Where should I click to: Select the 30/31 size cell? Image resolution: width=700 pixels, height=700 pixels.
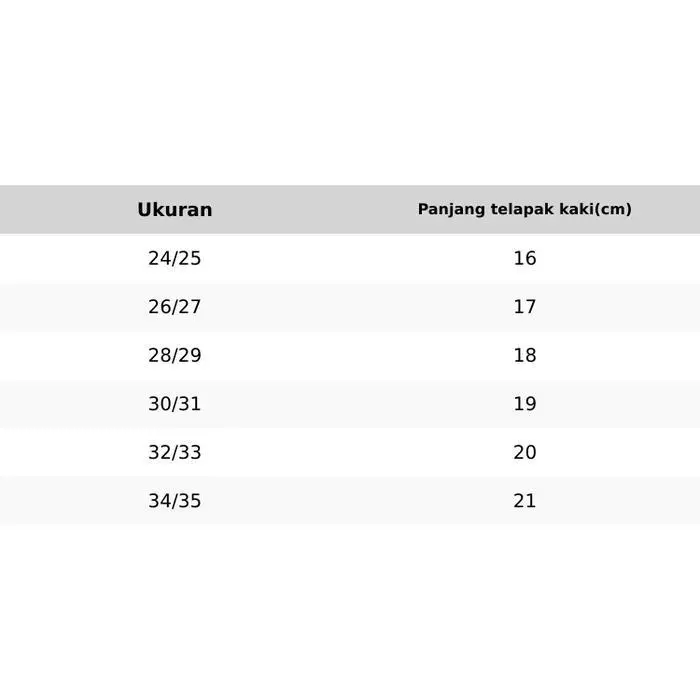pyautogui.click(x=175, y=404)
